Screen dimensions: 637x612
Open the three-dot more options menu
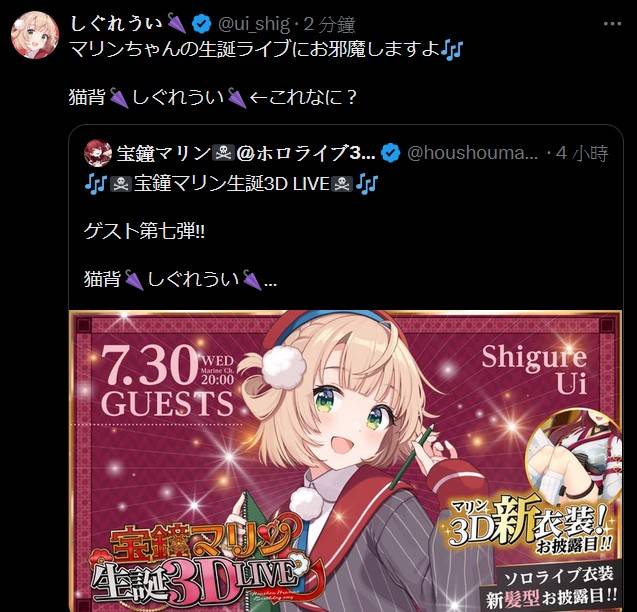tap(612, 24)
